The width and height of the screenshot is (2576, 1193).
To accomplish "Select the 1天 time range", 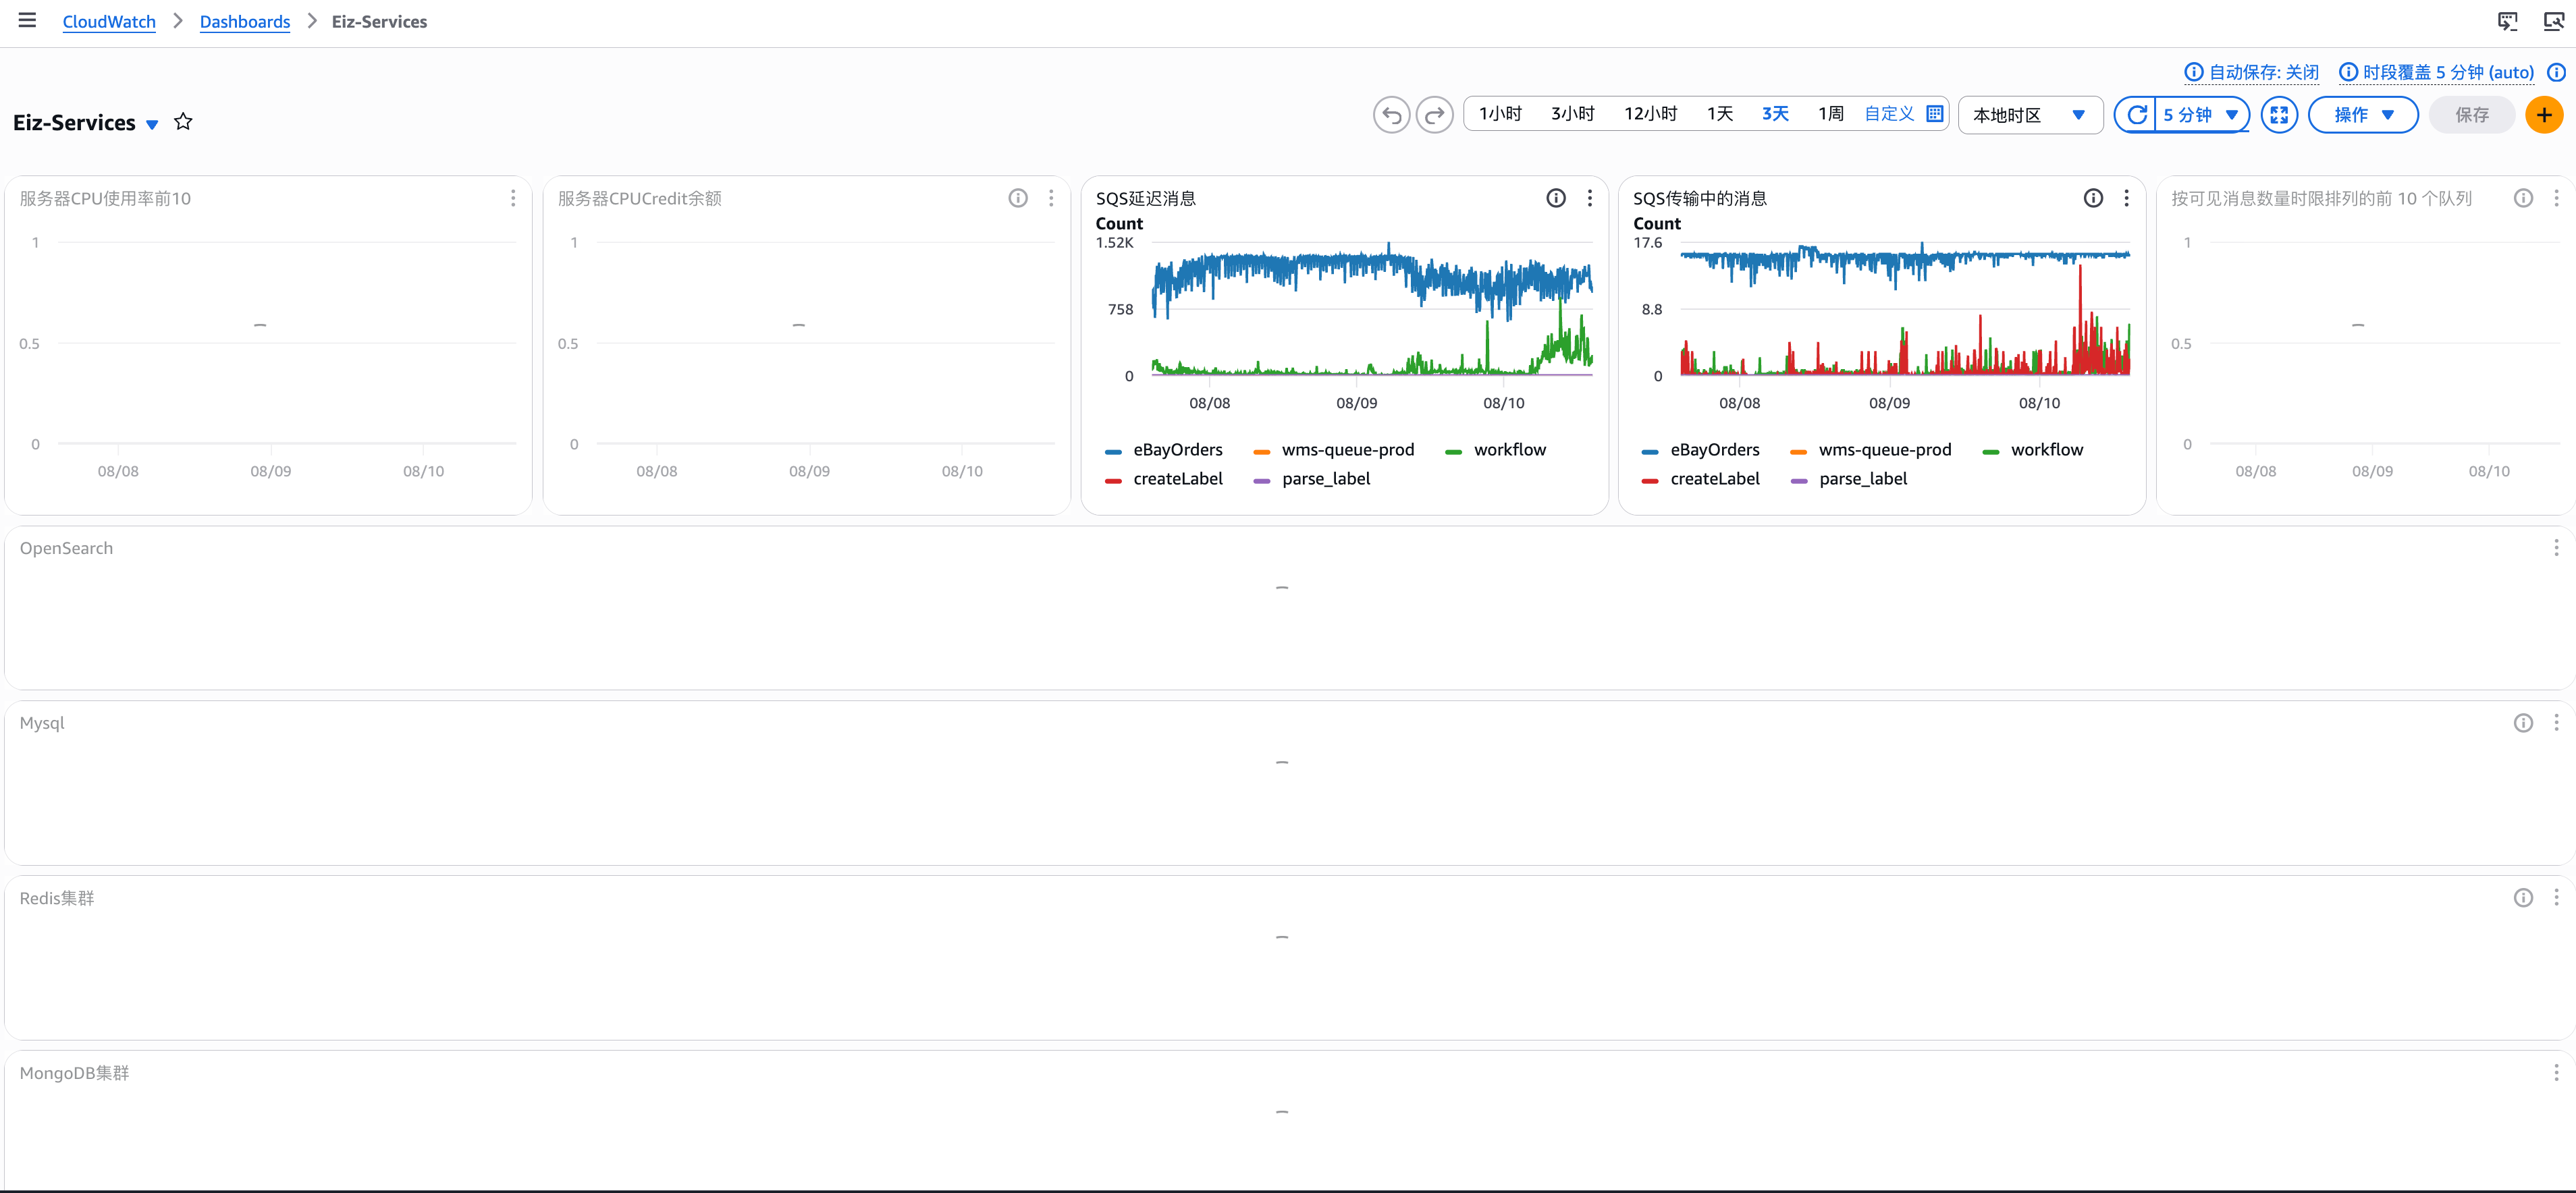I will click(1719, 114).
